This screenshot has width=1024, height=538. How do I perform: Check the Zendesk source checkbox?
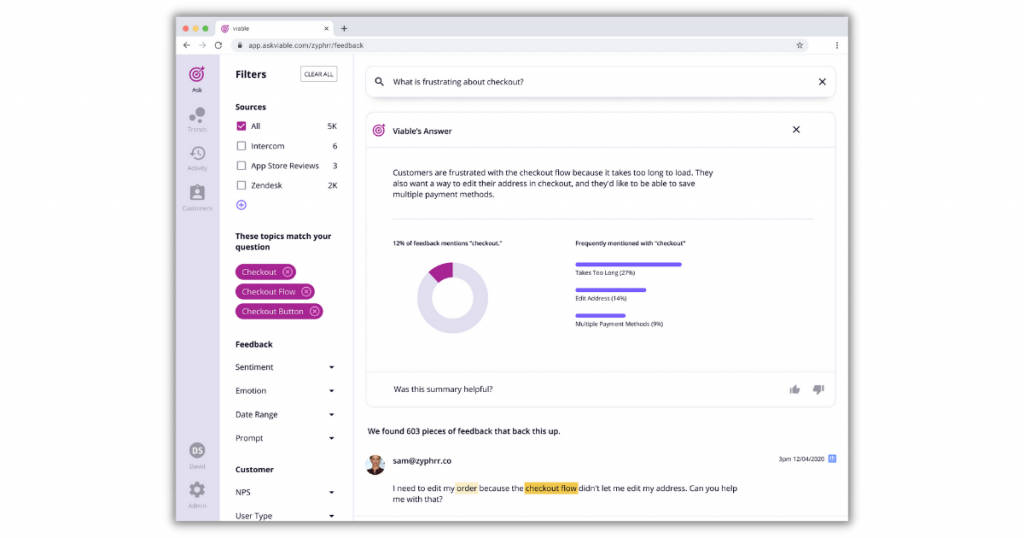tap(241, 185)
